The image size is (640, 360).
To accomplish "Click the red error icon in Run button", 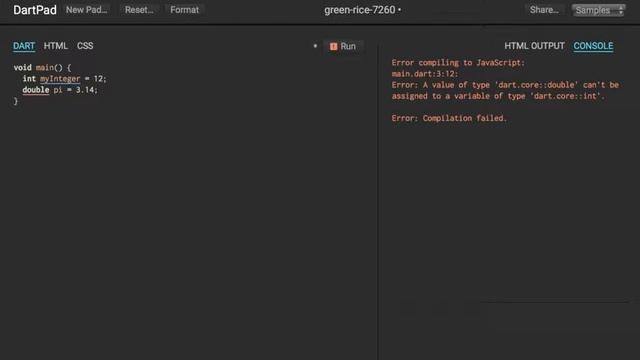I will pyautogui.click(x=333, y=47).
